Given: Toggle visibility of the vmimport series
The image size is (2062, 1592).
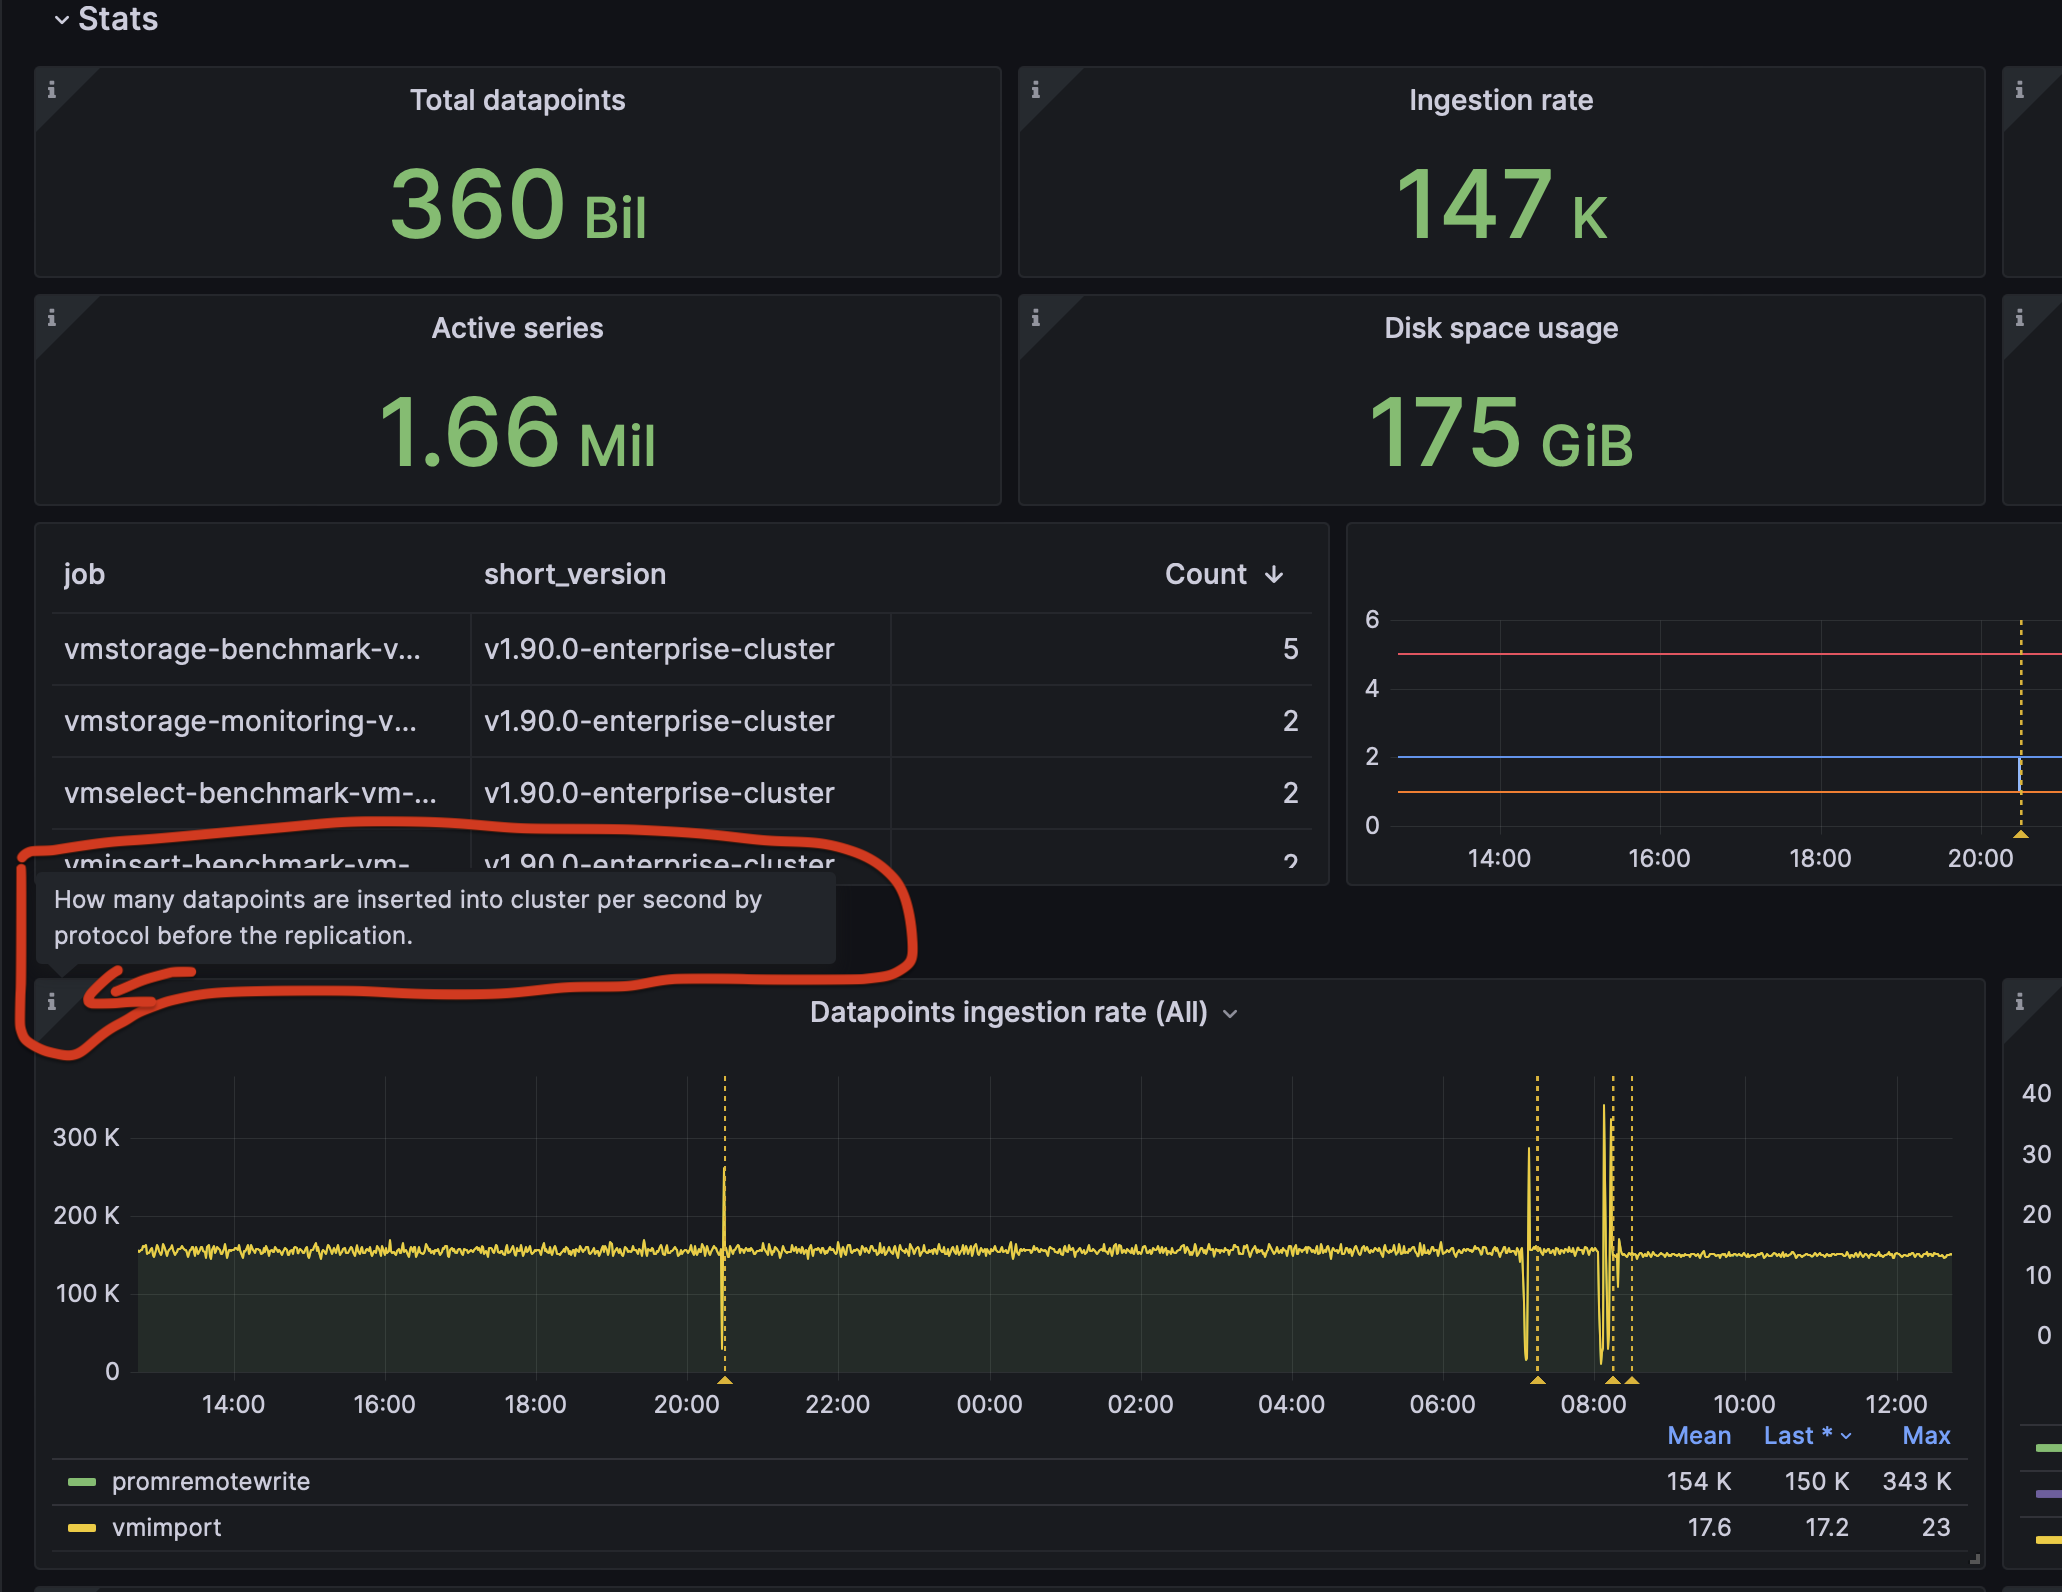Looking at the screenshot, I should [x=167, y=1527].
